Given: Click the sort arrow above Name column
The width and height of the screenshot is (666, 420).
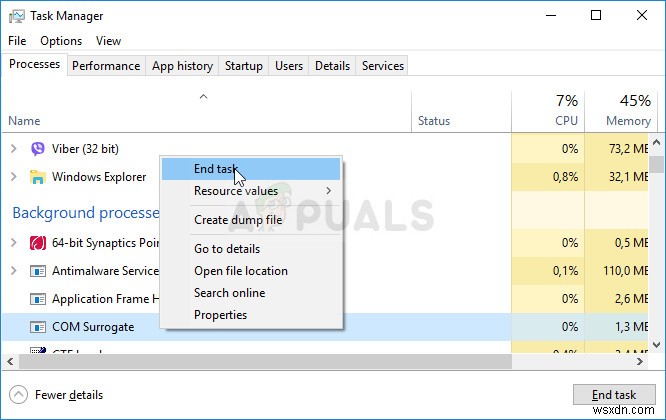Looking at the screenshot, I should [203, 97].
